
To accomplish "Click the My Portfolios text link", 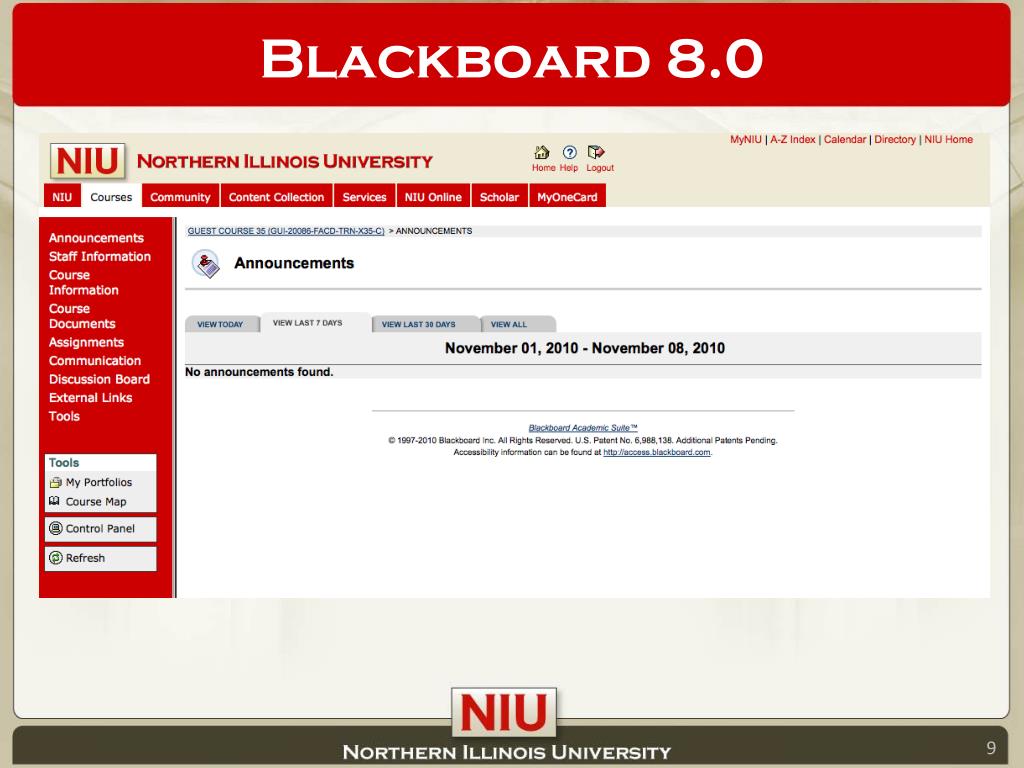I will click(99, 482).
